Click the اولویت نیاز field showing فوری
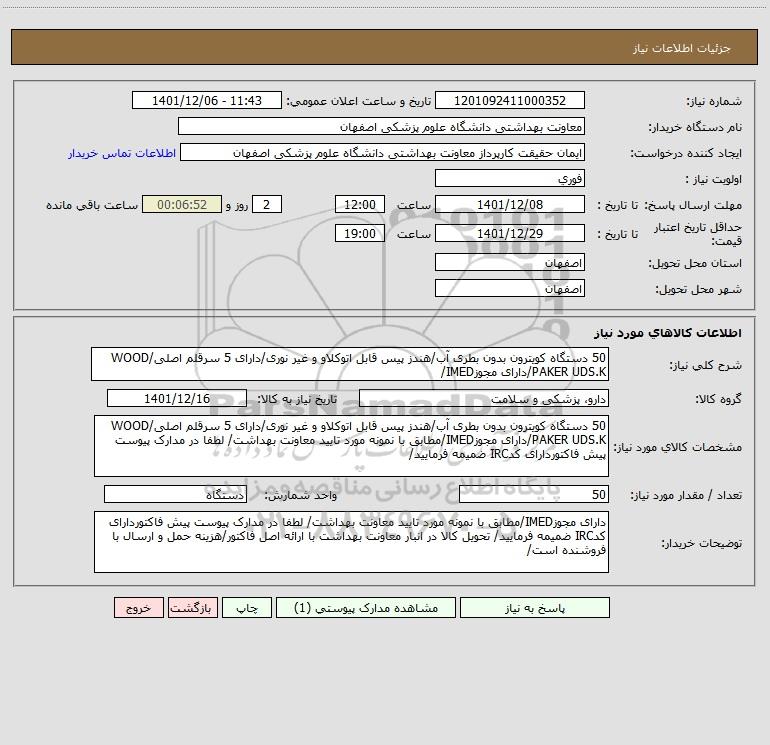This screenshot has height=745, width=770. coord(510,178)
